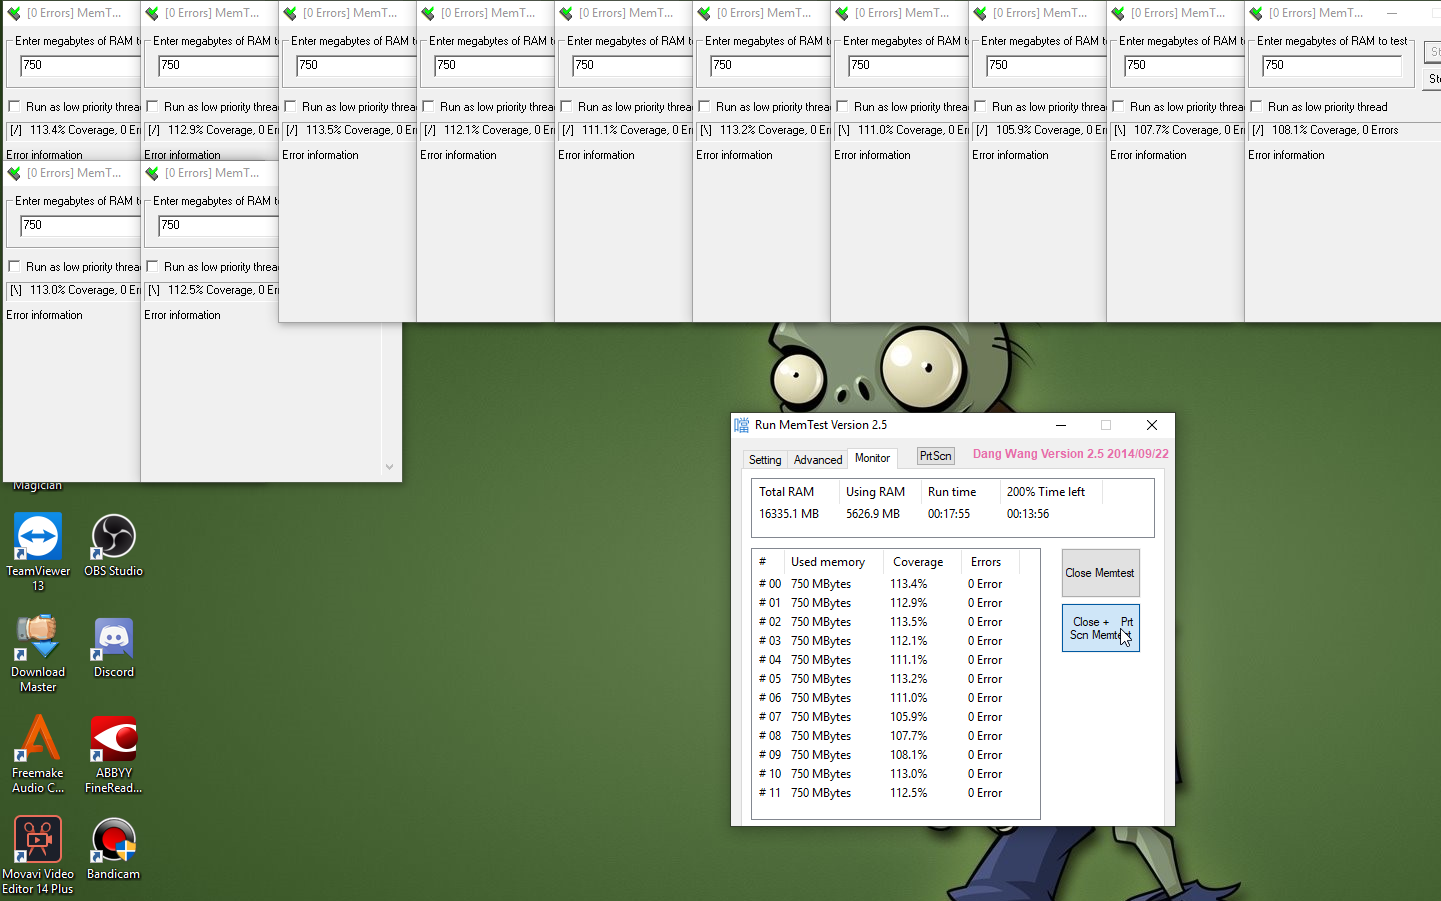Tick low priority checkbox in the 112.9% coverage window
The height and width of the screenshot is (901, 1441).
[x=152, y=107]
